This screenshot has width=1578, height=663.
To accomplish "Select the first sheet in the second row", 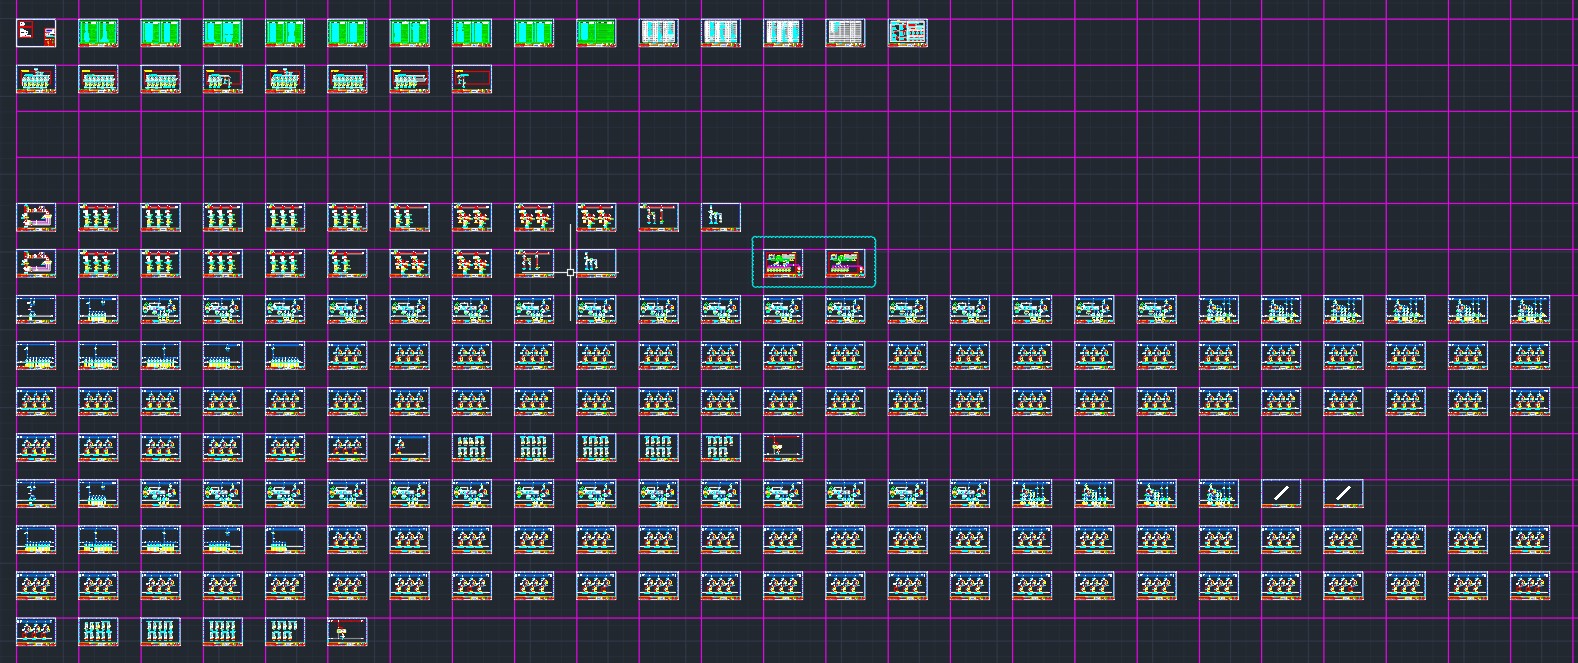I will point(36,79).
